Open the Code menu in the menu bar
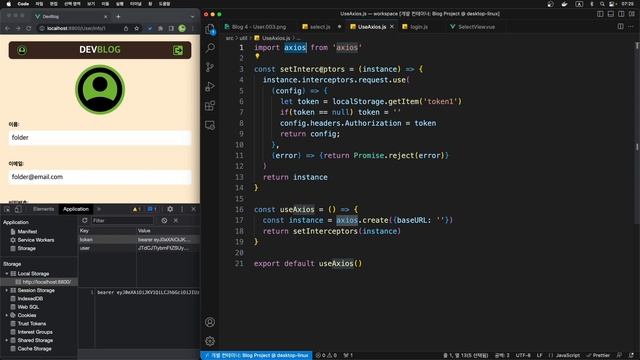The image size is (640, 360). 23,4
